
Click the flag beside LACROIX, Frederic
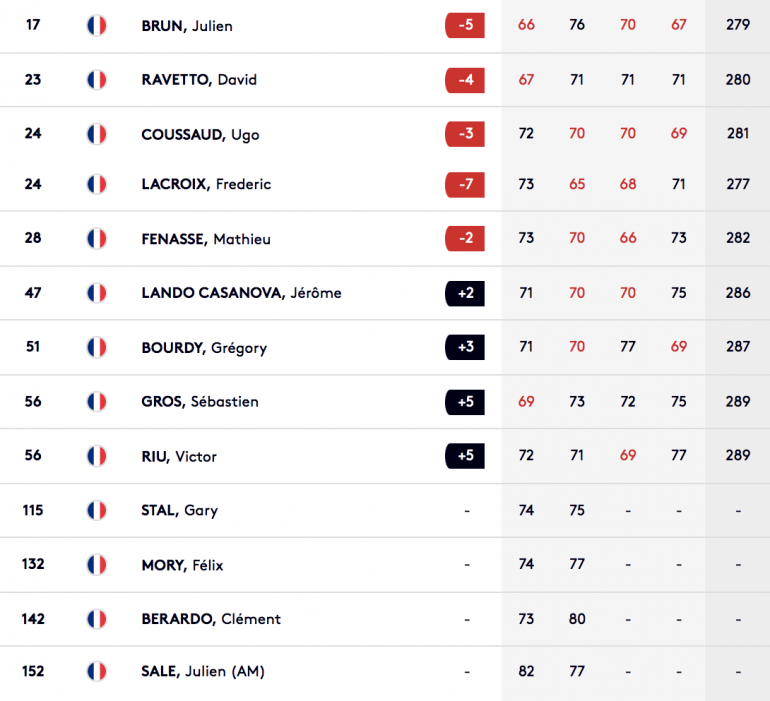[97, 184]
